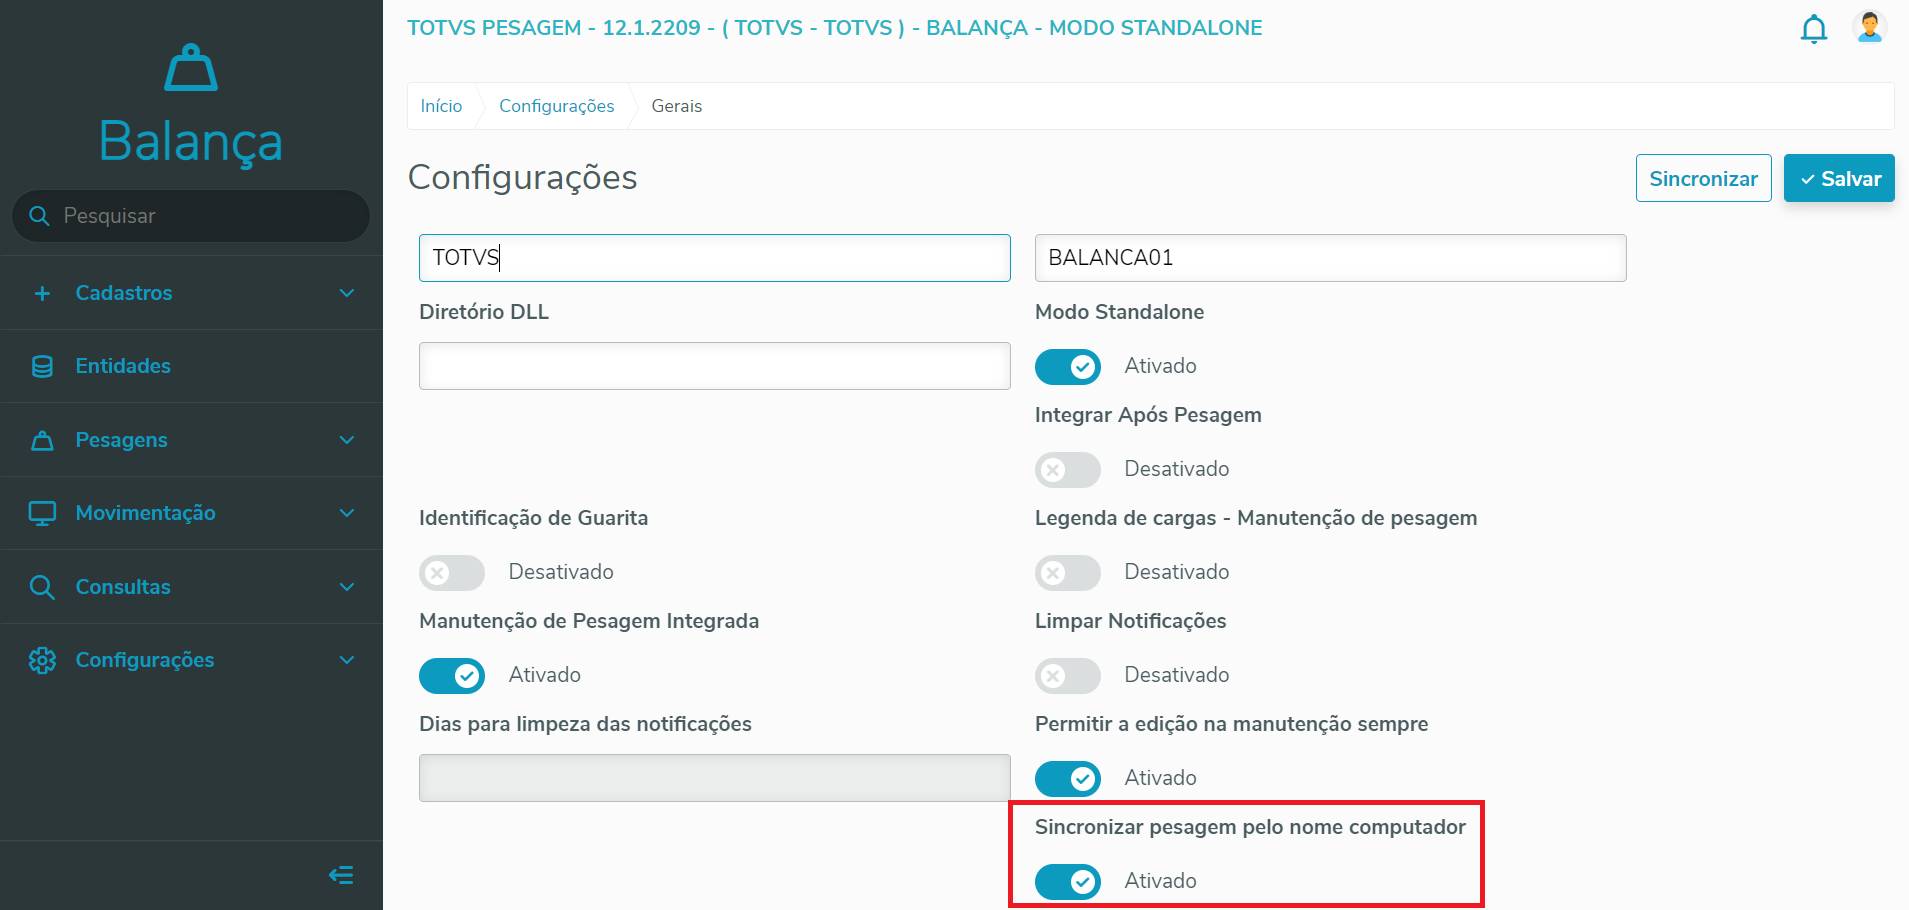
Task: Click the field containing TOTVS
Action: (x=715, y=258)
